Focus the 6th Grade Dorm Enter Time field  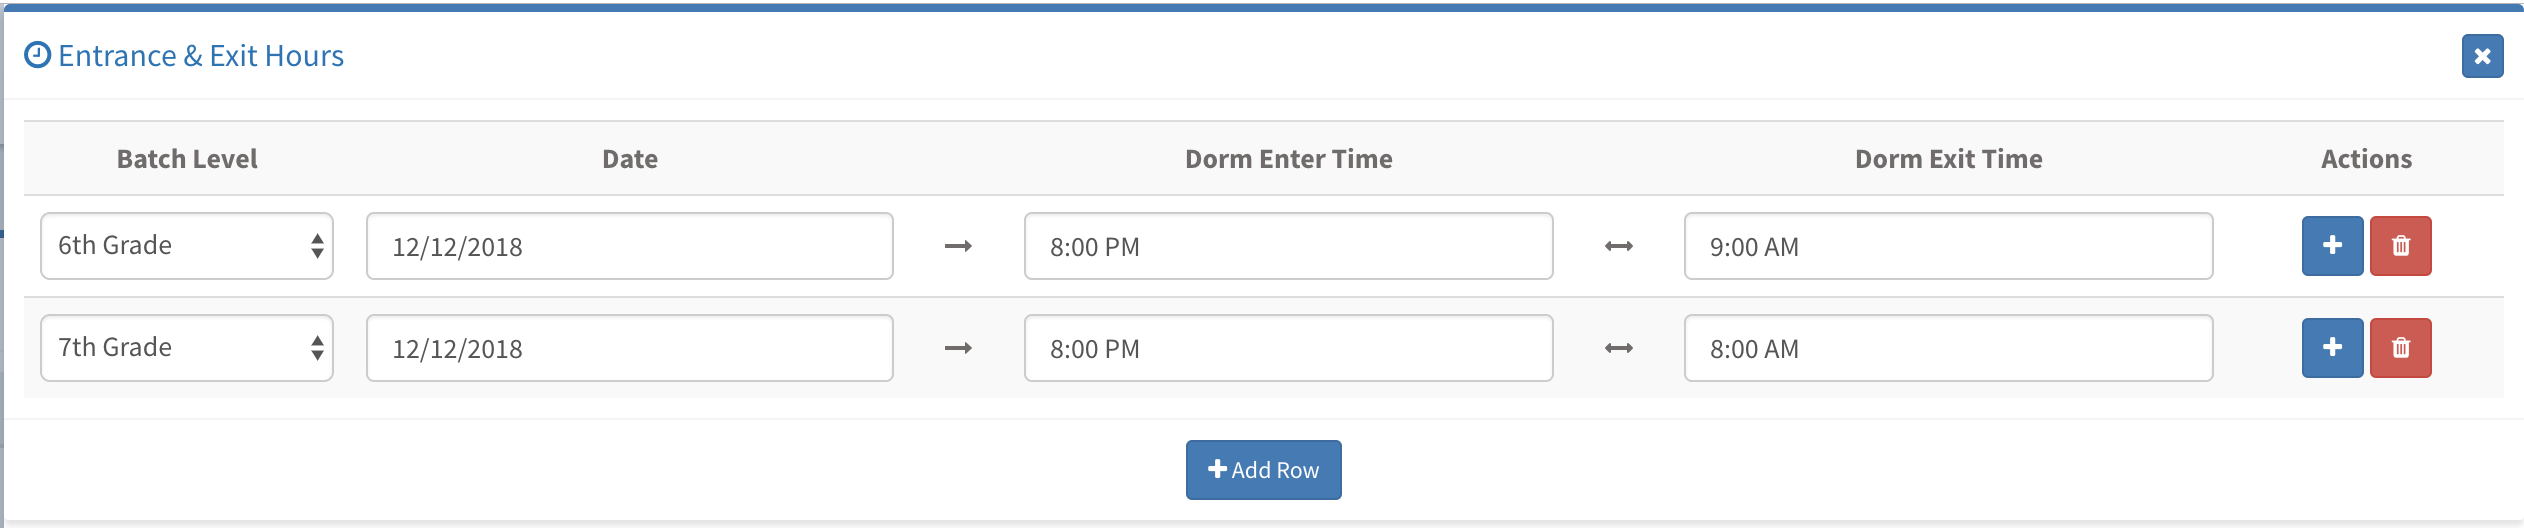[1289, 246]
